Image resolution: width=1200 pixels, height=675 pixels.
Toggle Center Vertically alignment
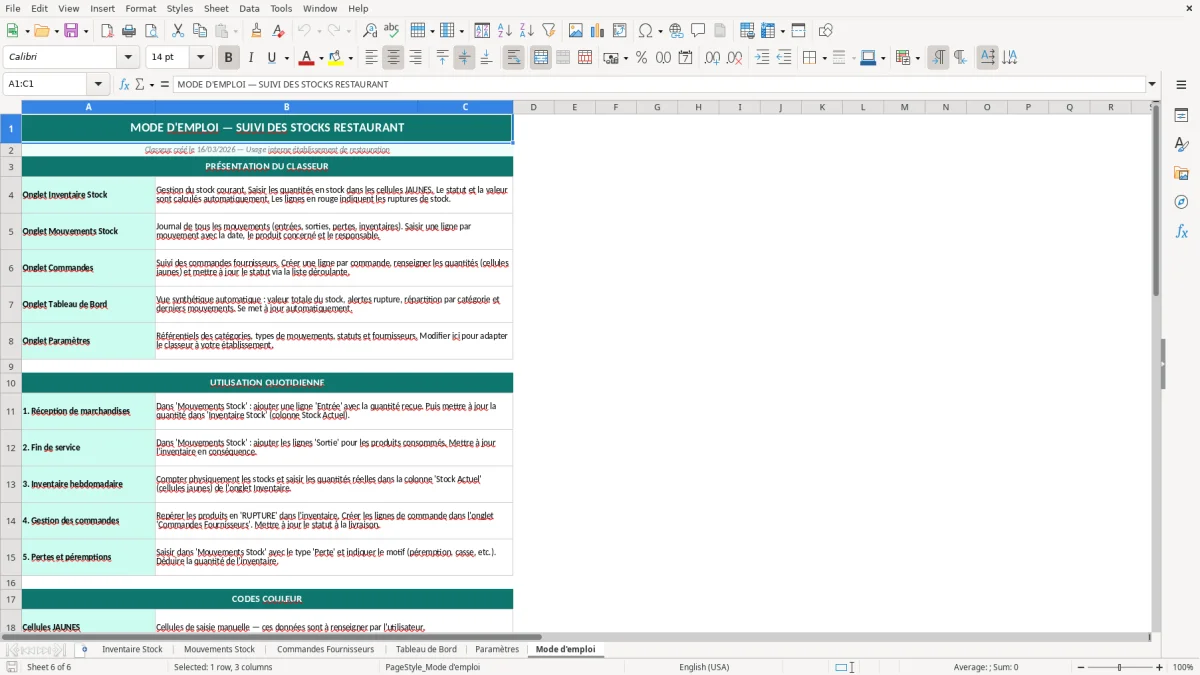[x=464, y=58]
